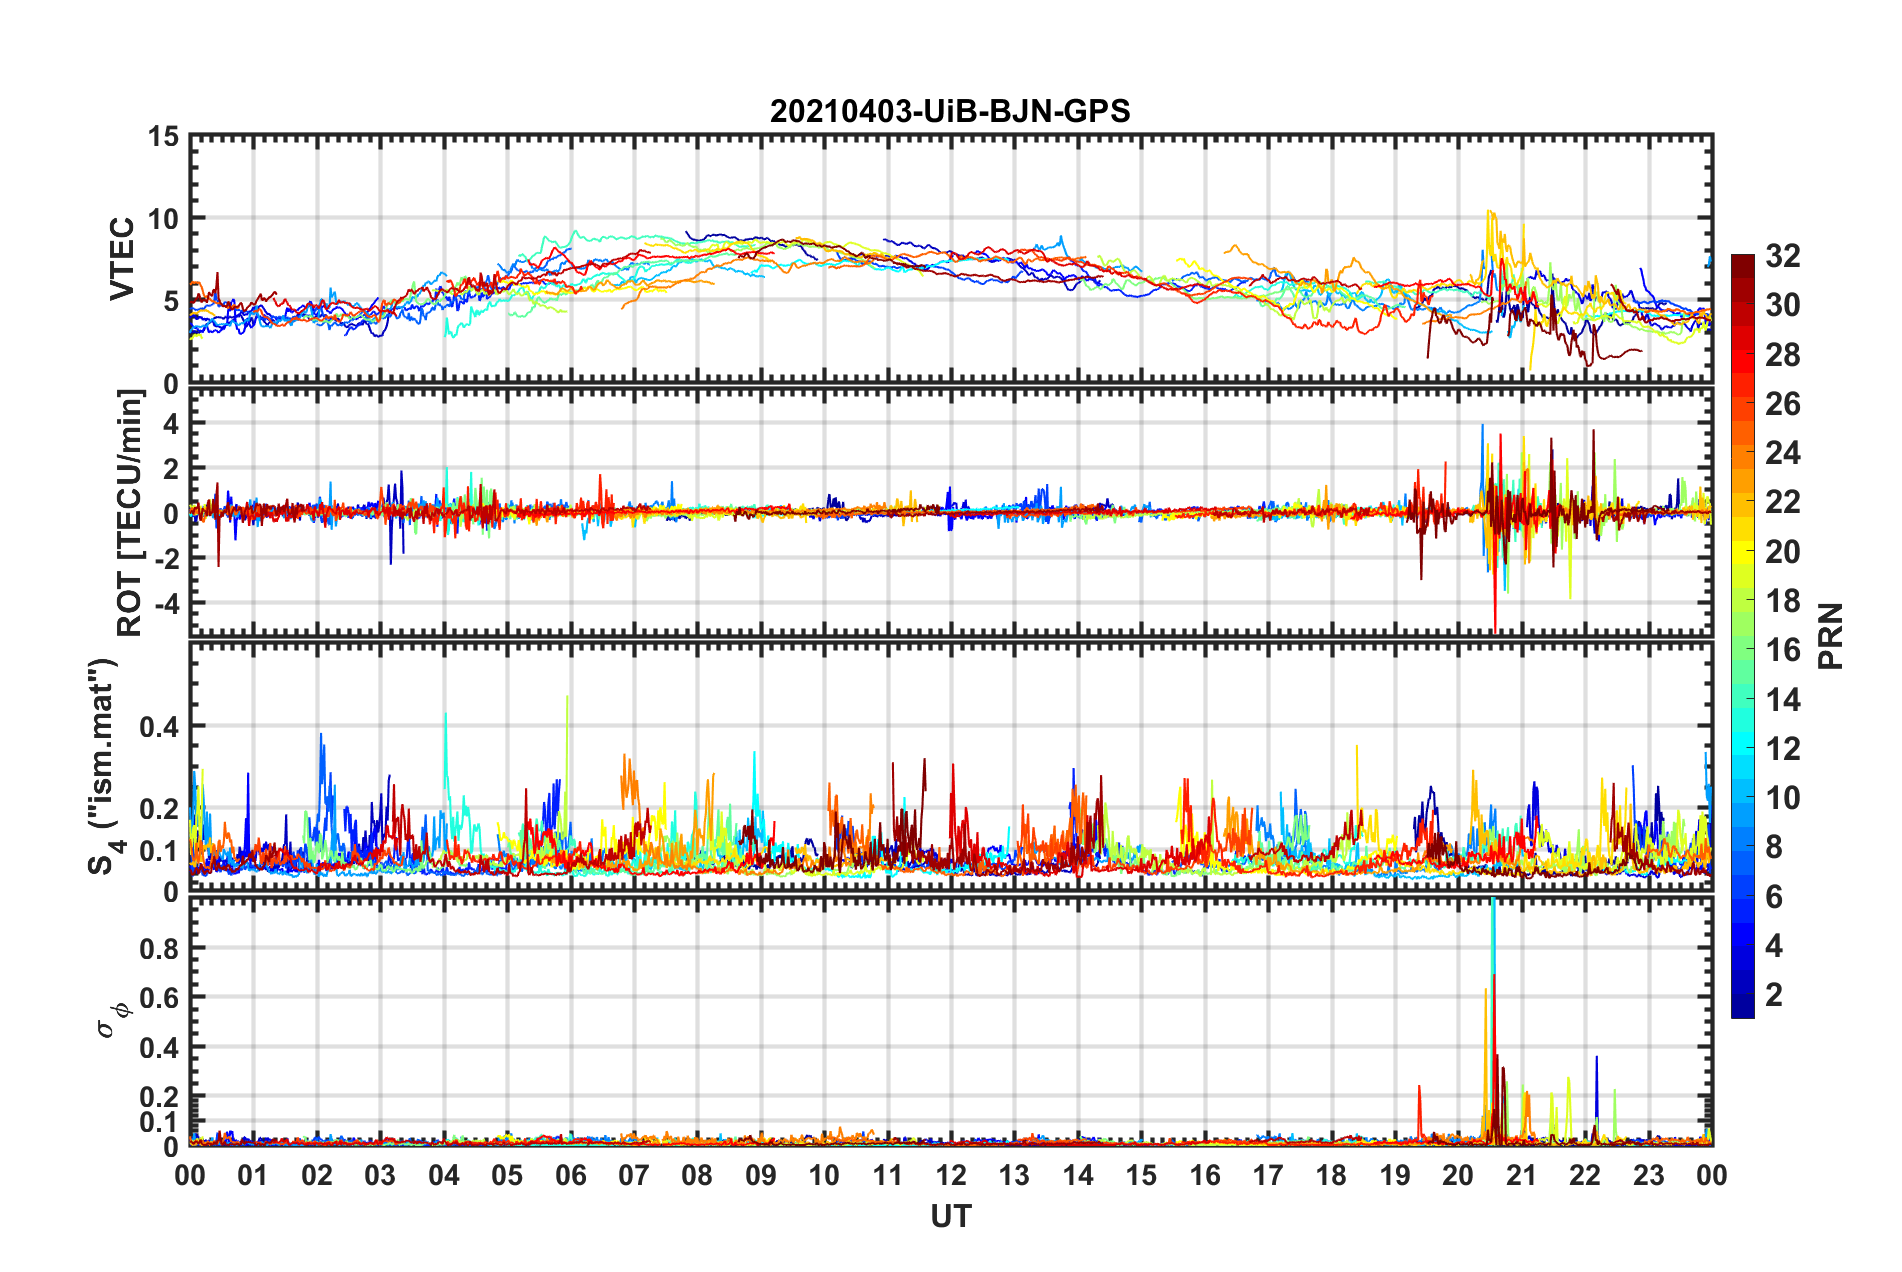Click the S4 tick label 0.4

[x=160, y=727]
